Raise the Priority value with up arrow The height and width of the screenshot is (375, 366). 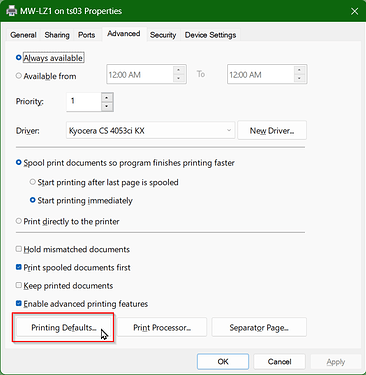(x=107, y=98)
